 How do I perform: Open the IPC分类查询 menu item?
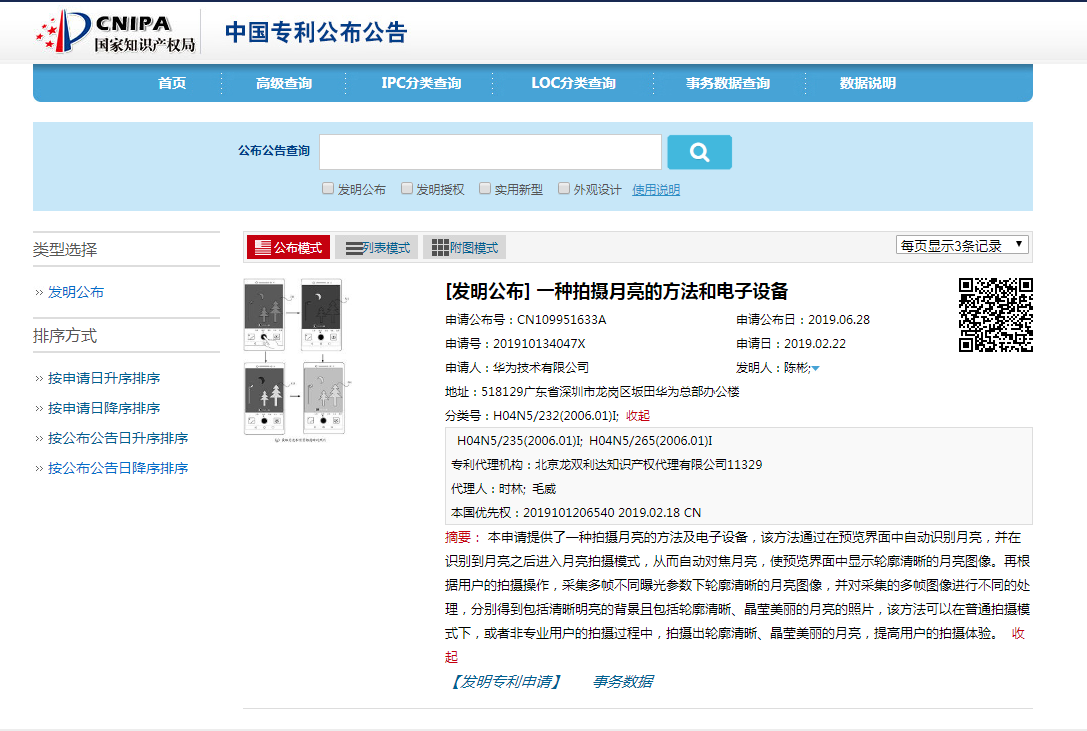tap(421, 83)
